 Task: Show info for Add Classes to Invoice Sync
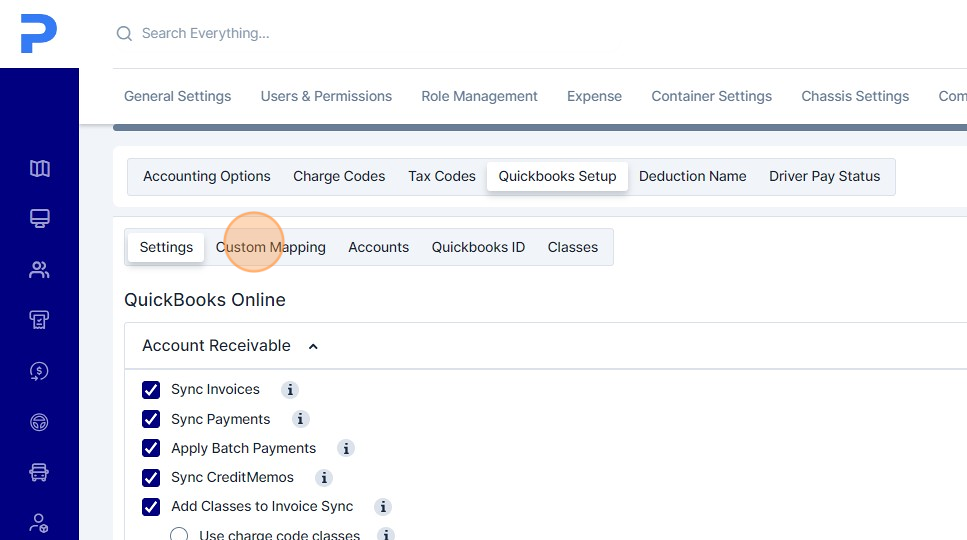pos(383,507)
